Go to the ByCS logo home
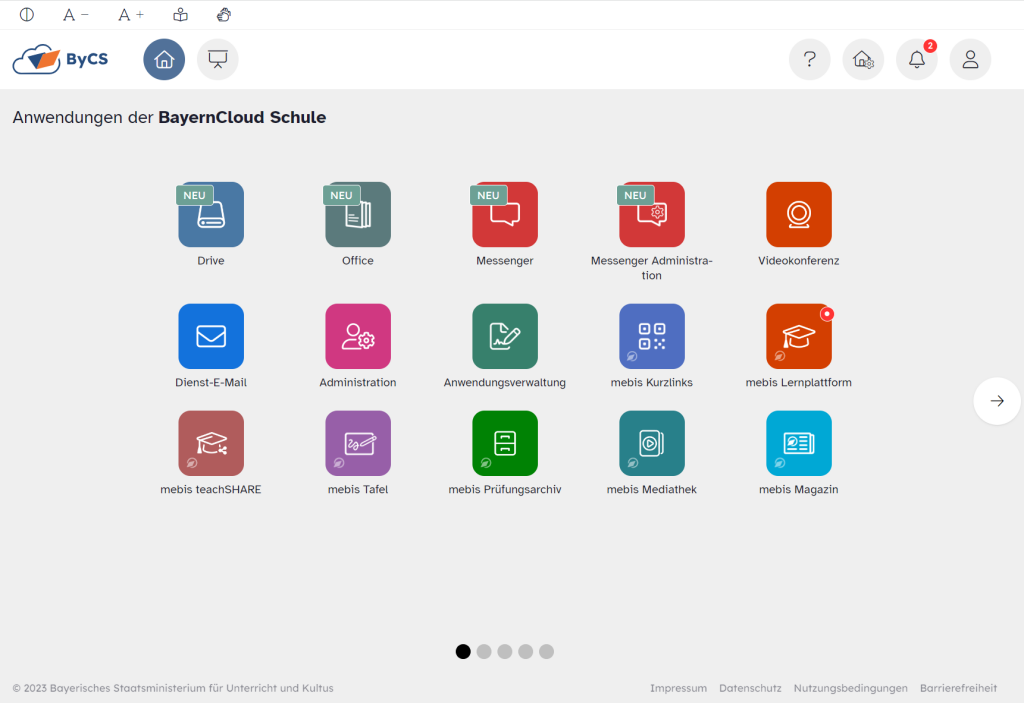This screenshot has width=1024, height=703. coord(60,59)
